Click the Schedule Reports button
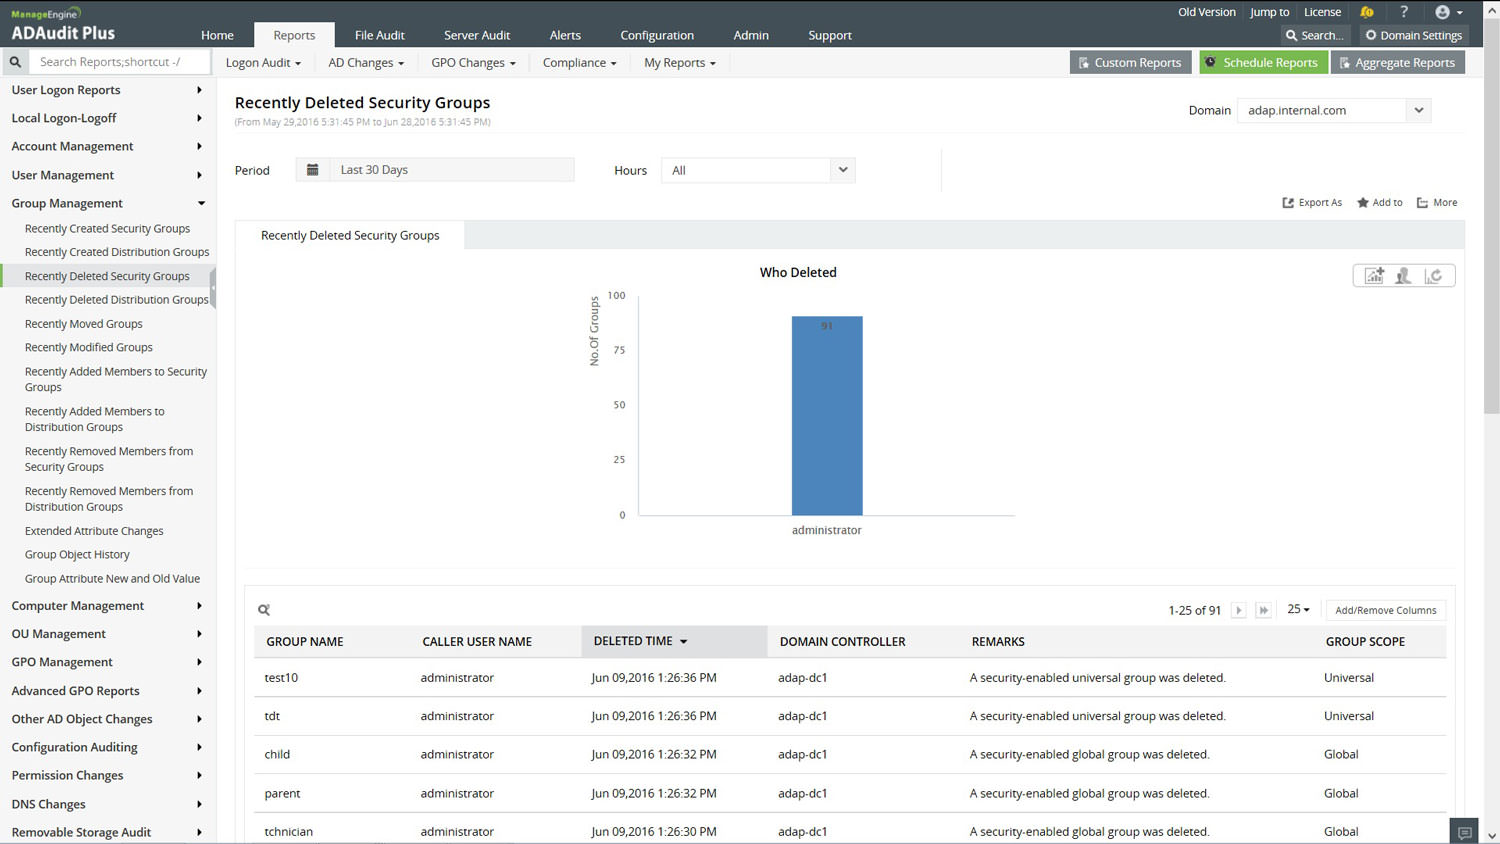The image size is (1500, 844). click(1262, 62)
